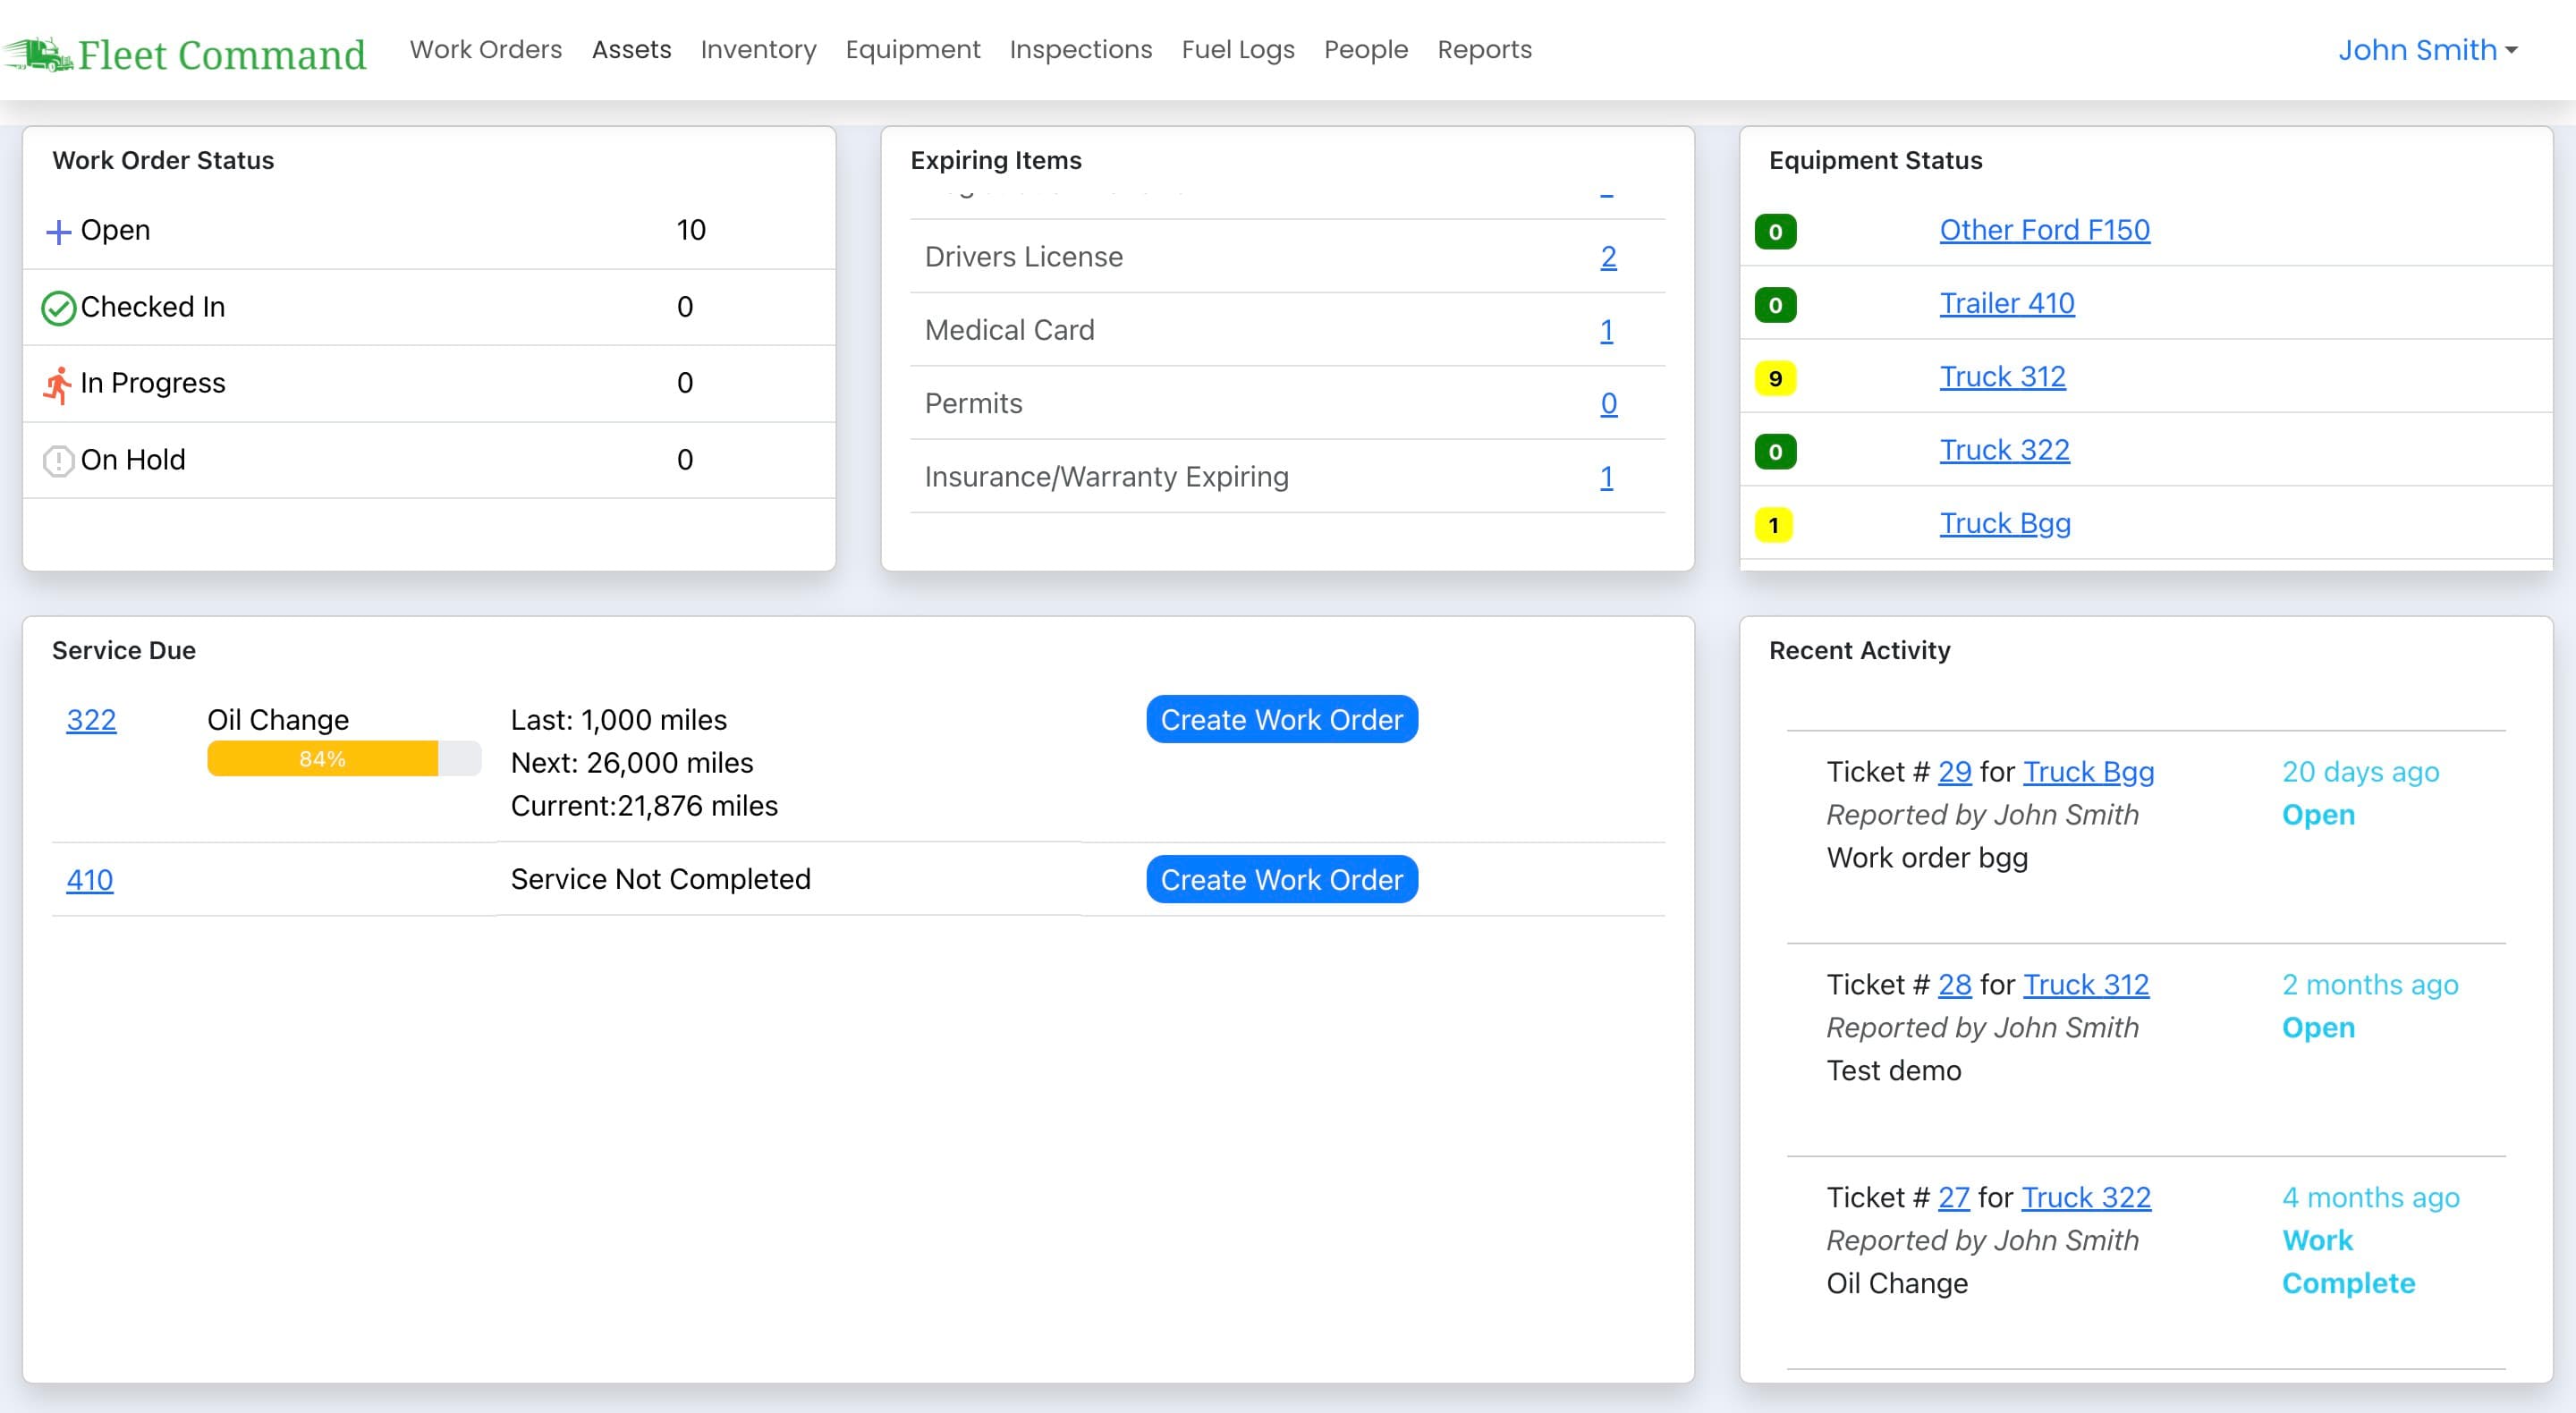Open Truck 312 link on ticket 28
The width and height of the screenshot is (2576, 1413).
point(2086,985)
